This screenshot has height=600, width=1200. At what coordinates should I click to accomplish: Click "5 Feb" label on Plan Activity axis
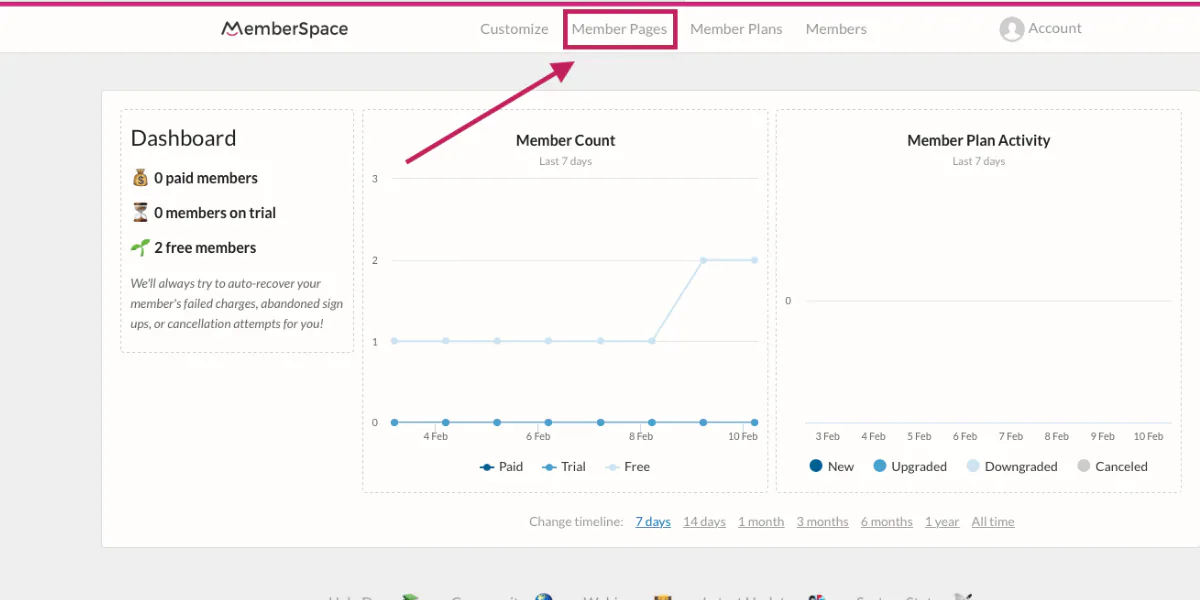(919, 436)
